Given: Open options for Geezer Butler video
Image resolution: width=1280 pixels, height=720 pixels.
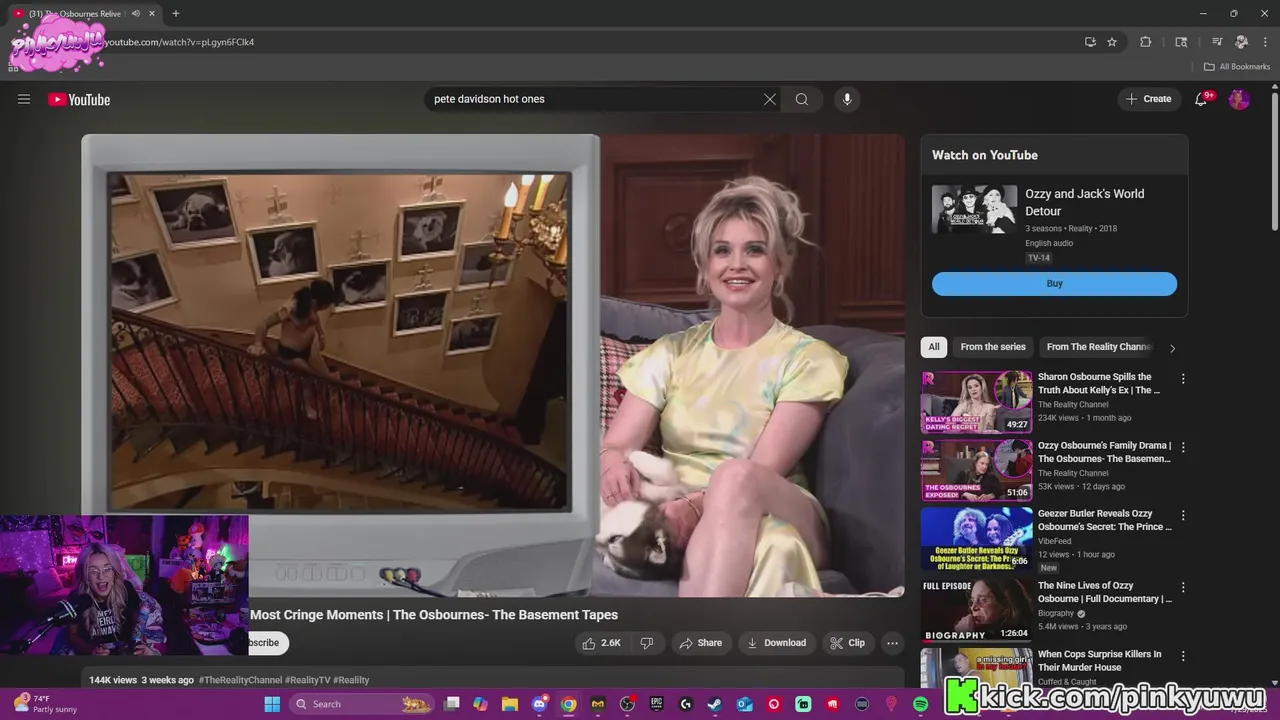Looking at the screenshot, I should 1183,516.
